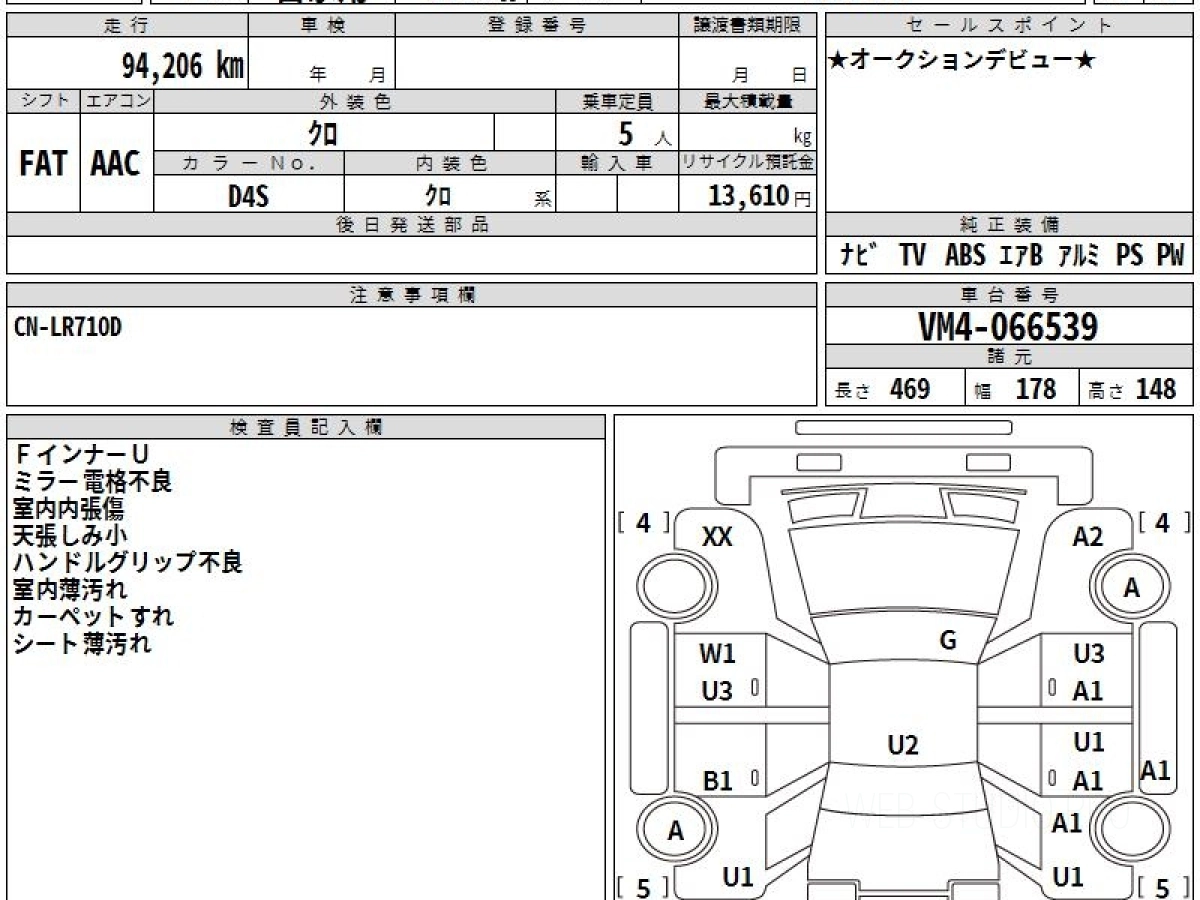
Task: Click the 最大積載量 header cell
Action: pyautogui.click(x=748, y=101)
